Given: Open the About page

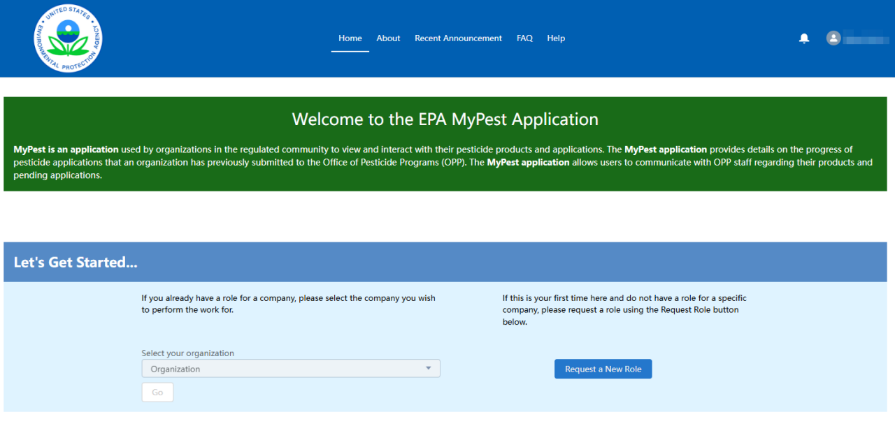Looking at the screenshot, I should coord(388,38).
